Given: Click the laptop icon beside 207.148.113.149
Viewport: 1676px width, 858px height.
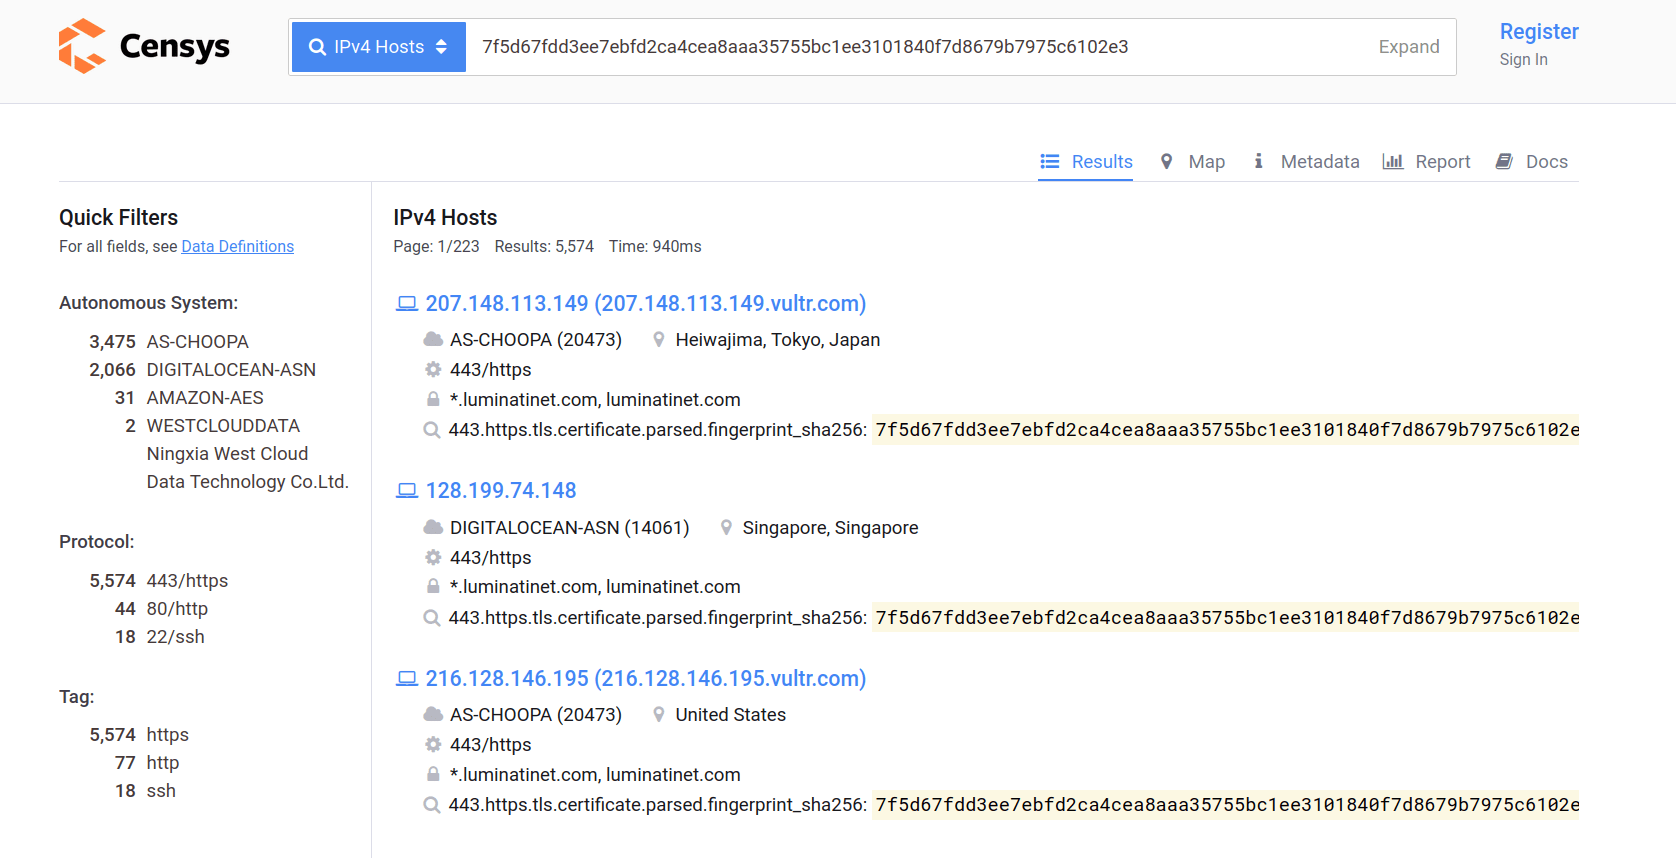Looking at the screenshot, I should point(407,304).
